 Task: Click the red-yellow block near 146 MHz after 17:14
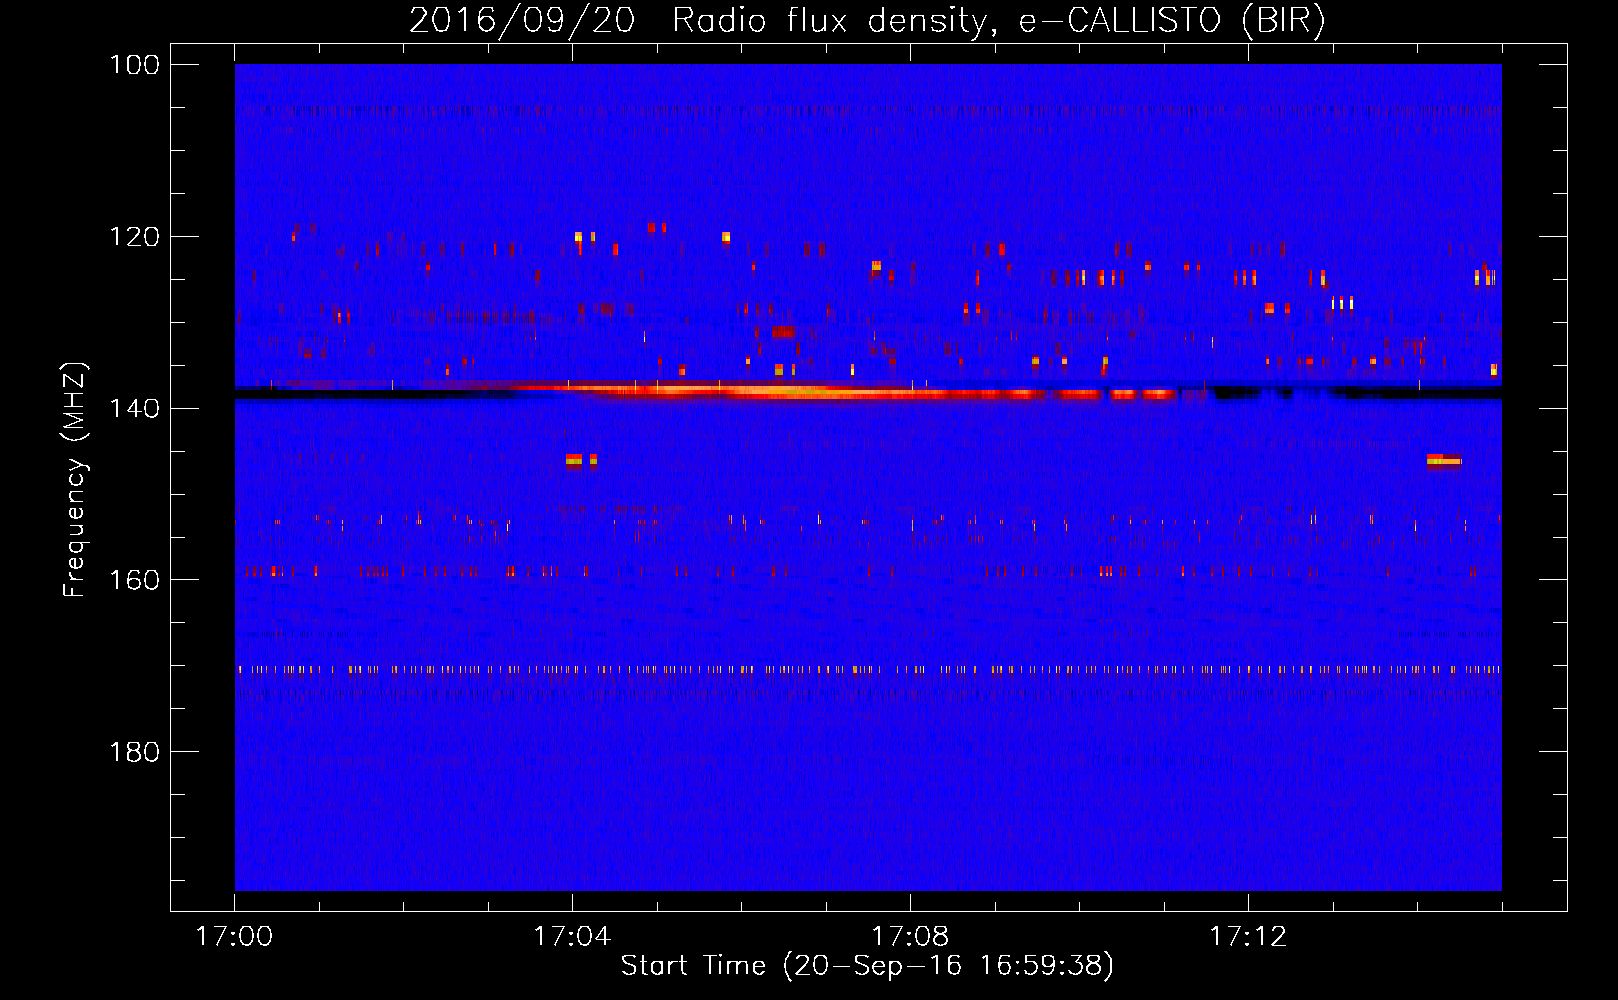click(1444, 460)
